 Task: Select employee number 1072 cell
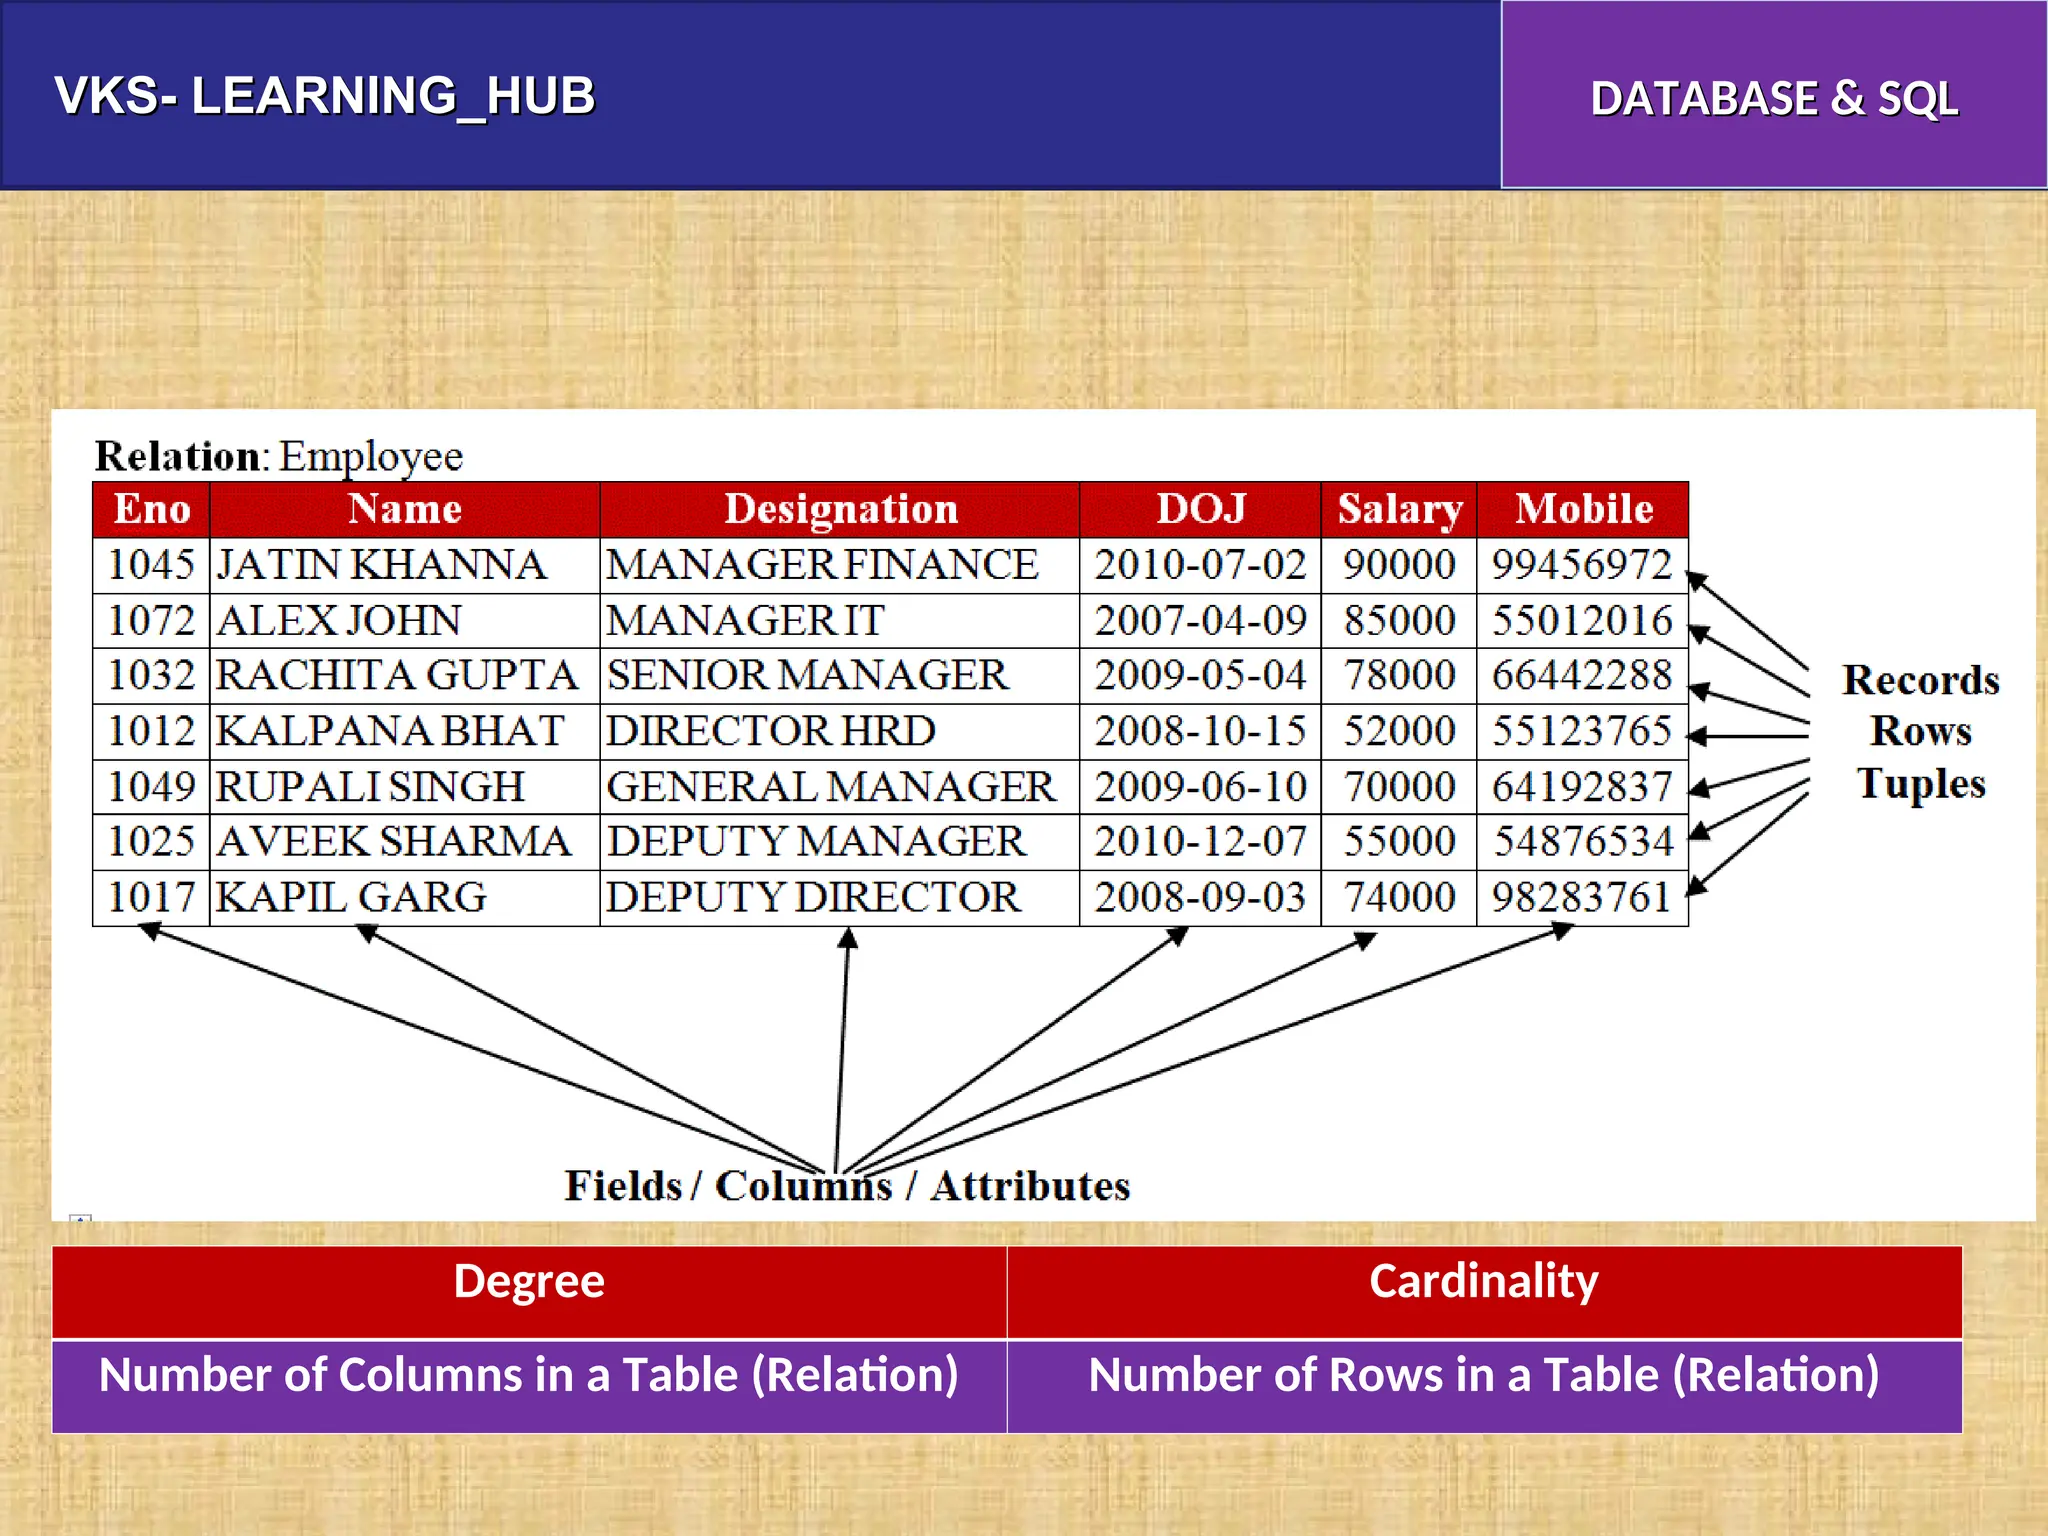tap(152, 621)
